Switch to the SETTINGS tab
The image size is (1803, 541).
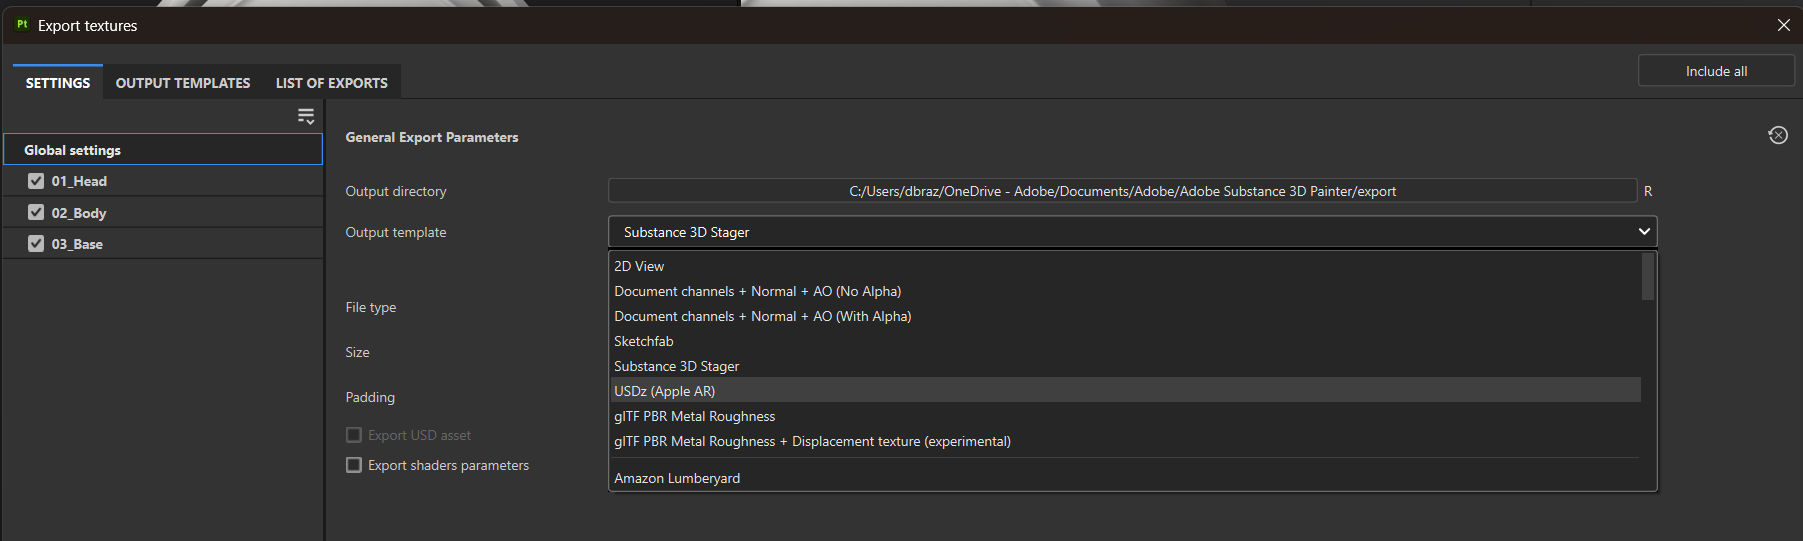pyautogui.click(x=58, y=83)
